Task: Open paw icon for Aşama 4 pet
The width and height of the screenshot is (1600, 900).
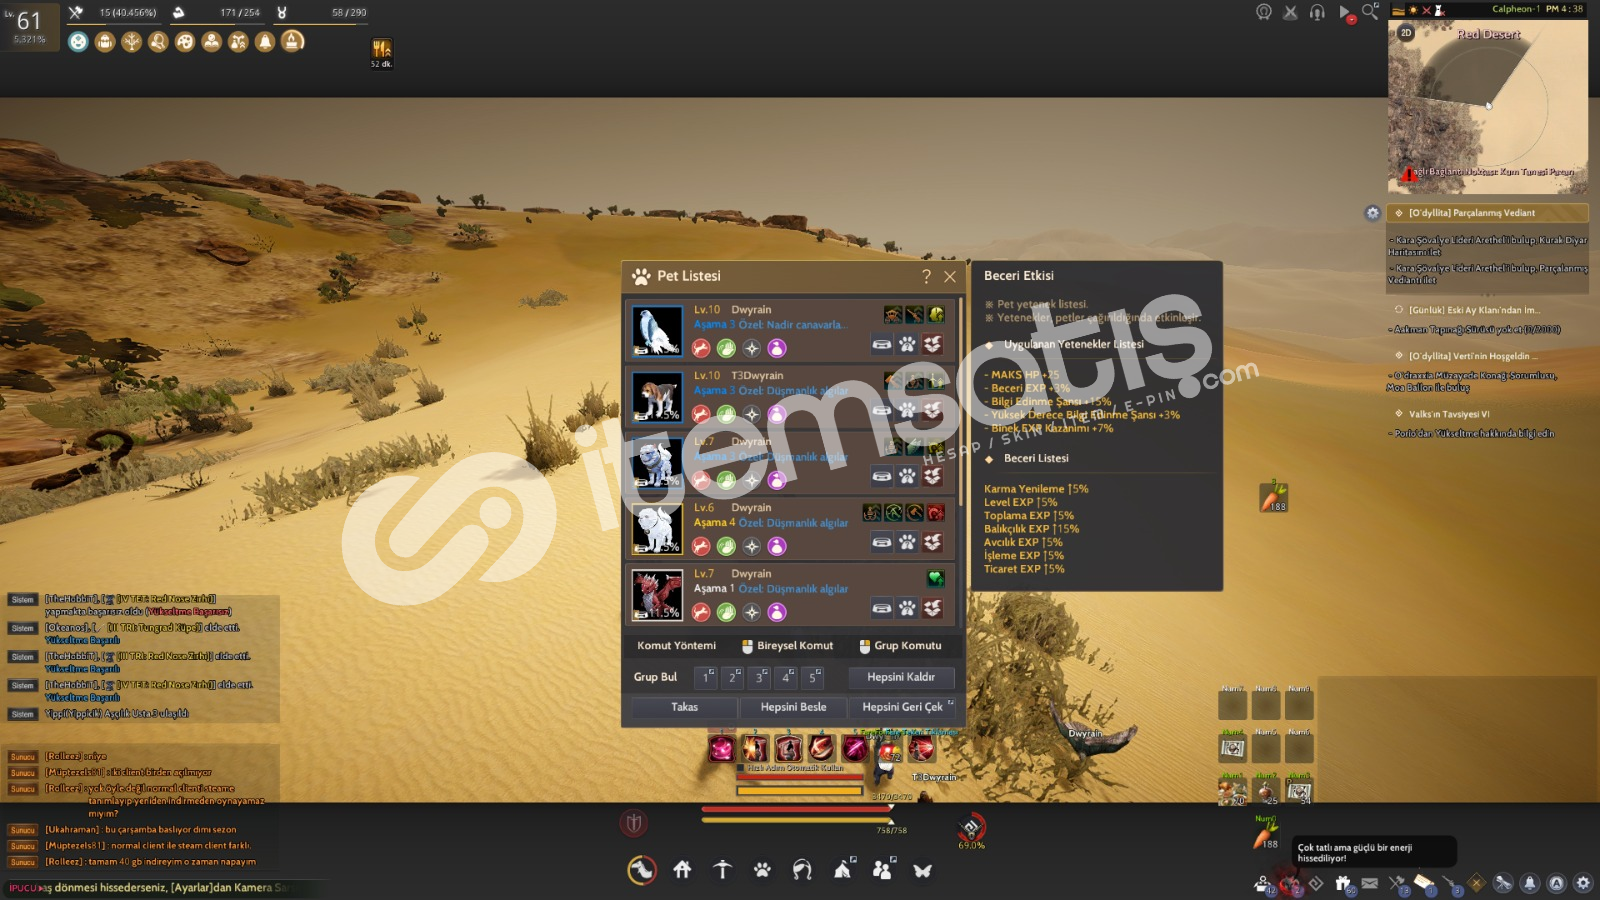Action: (907, 543)
